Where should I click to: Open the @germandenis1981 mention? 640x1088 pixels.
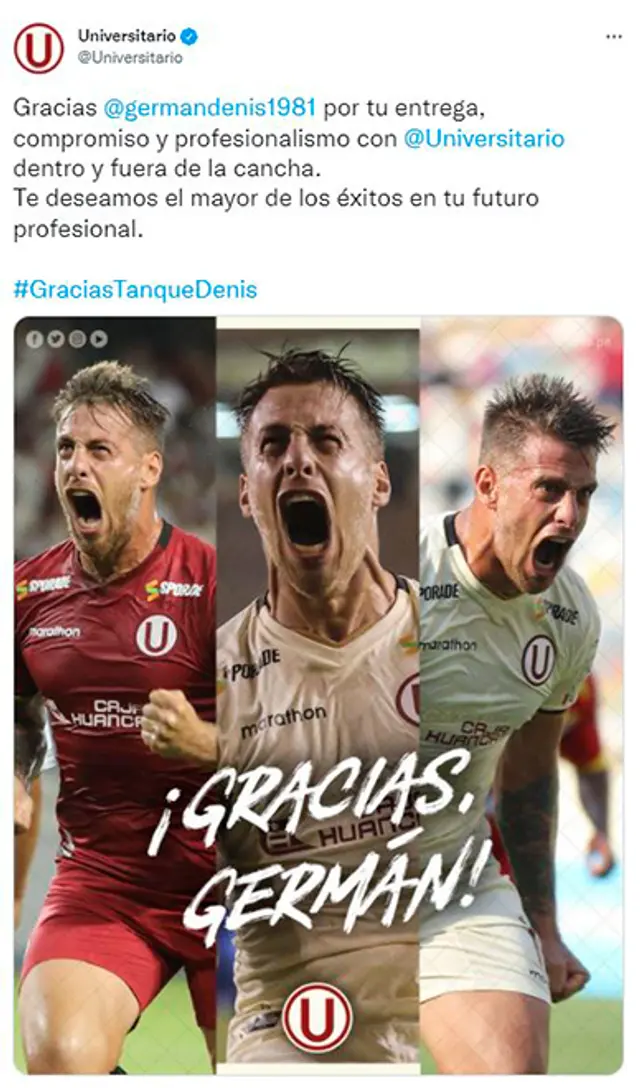[x=210, y=108]
